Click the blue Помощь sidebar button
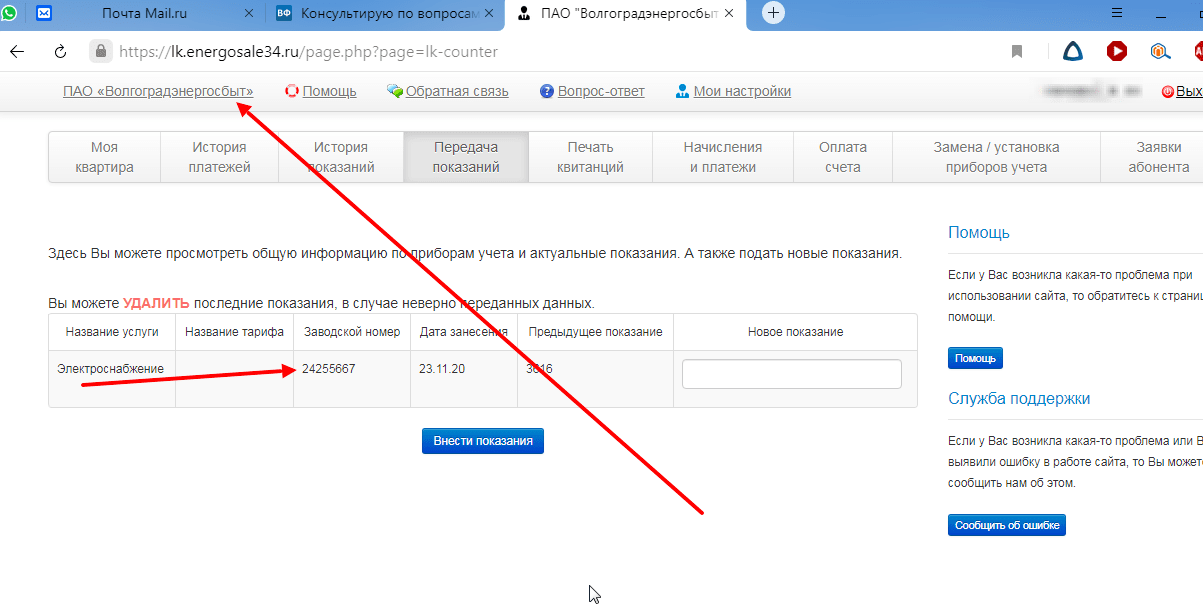This screenshot has width=1203, height=604. tap(975, 358)
